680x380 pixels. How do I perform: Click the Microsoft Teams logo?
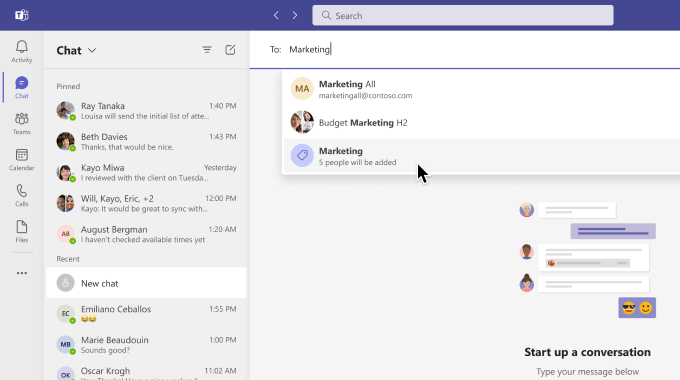click(x=22, y=15)
